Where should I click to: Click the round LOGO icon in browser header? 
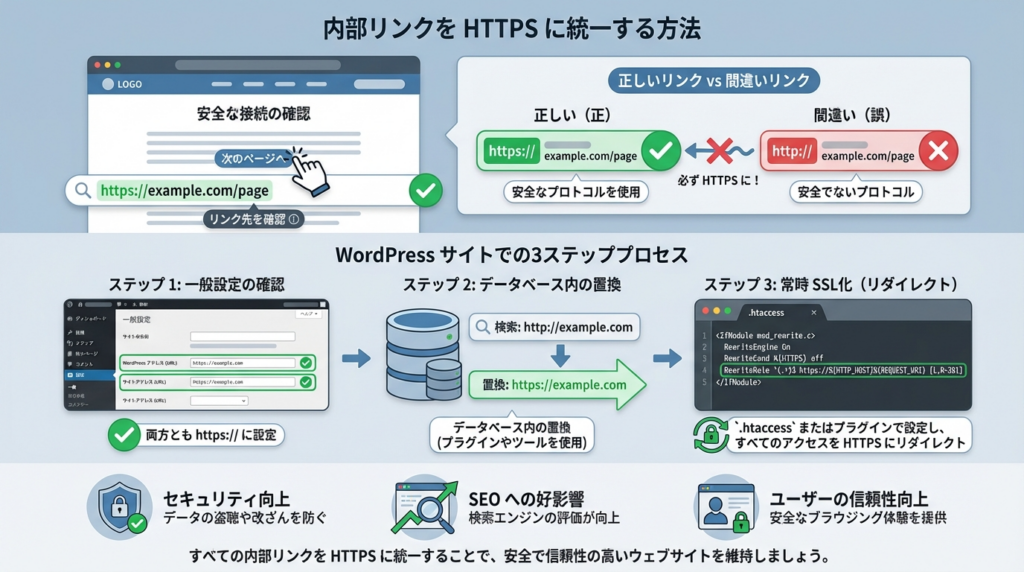(106, 84)
